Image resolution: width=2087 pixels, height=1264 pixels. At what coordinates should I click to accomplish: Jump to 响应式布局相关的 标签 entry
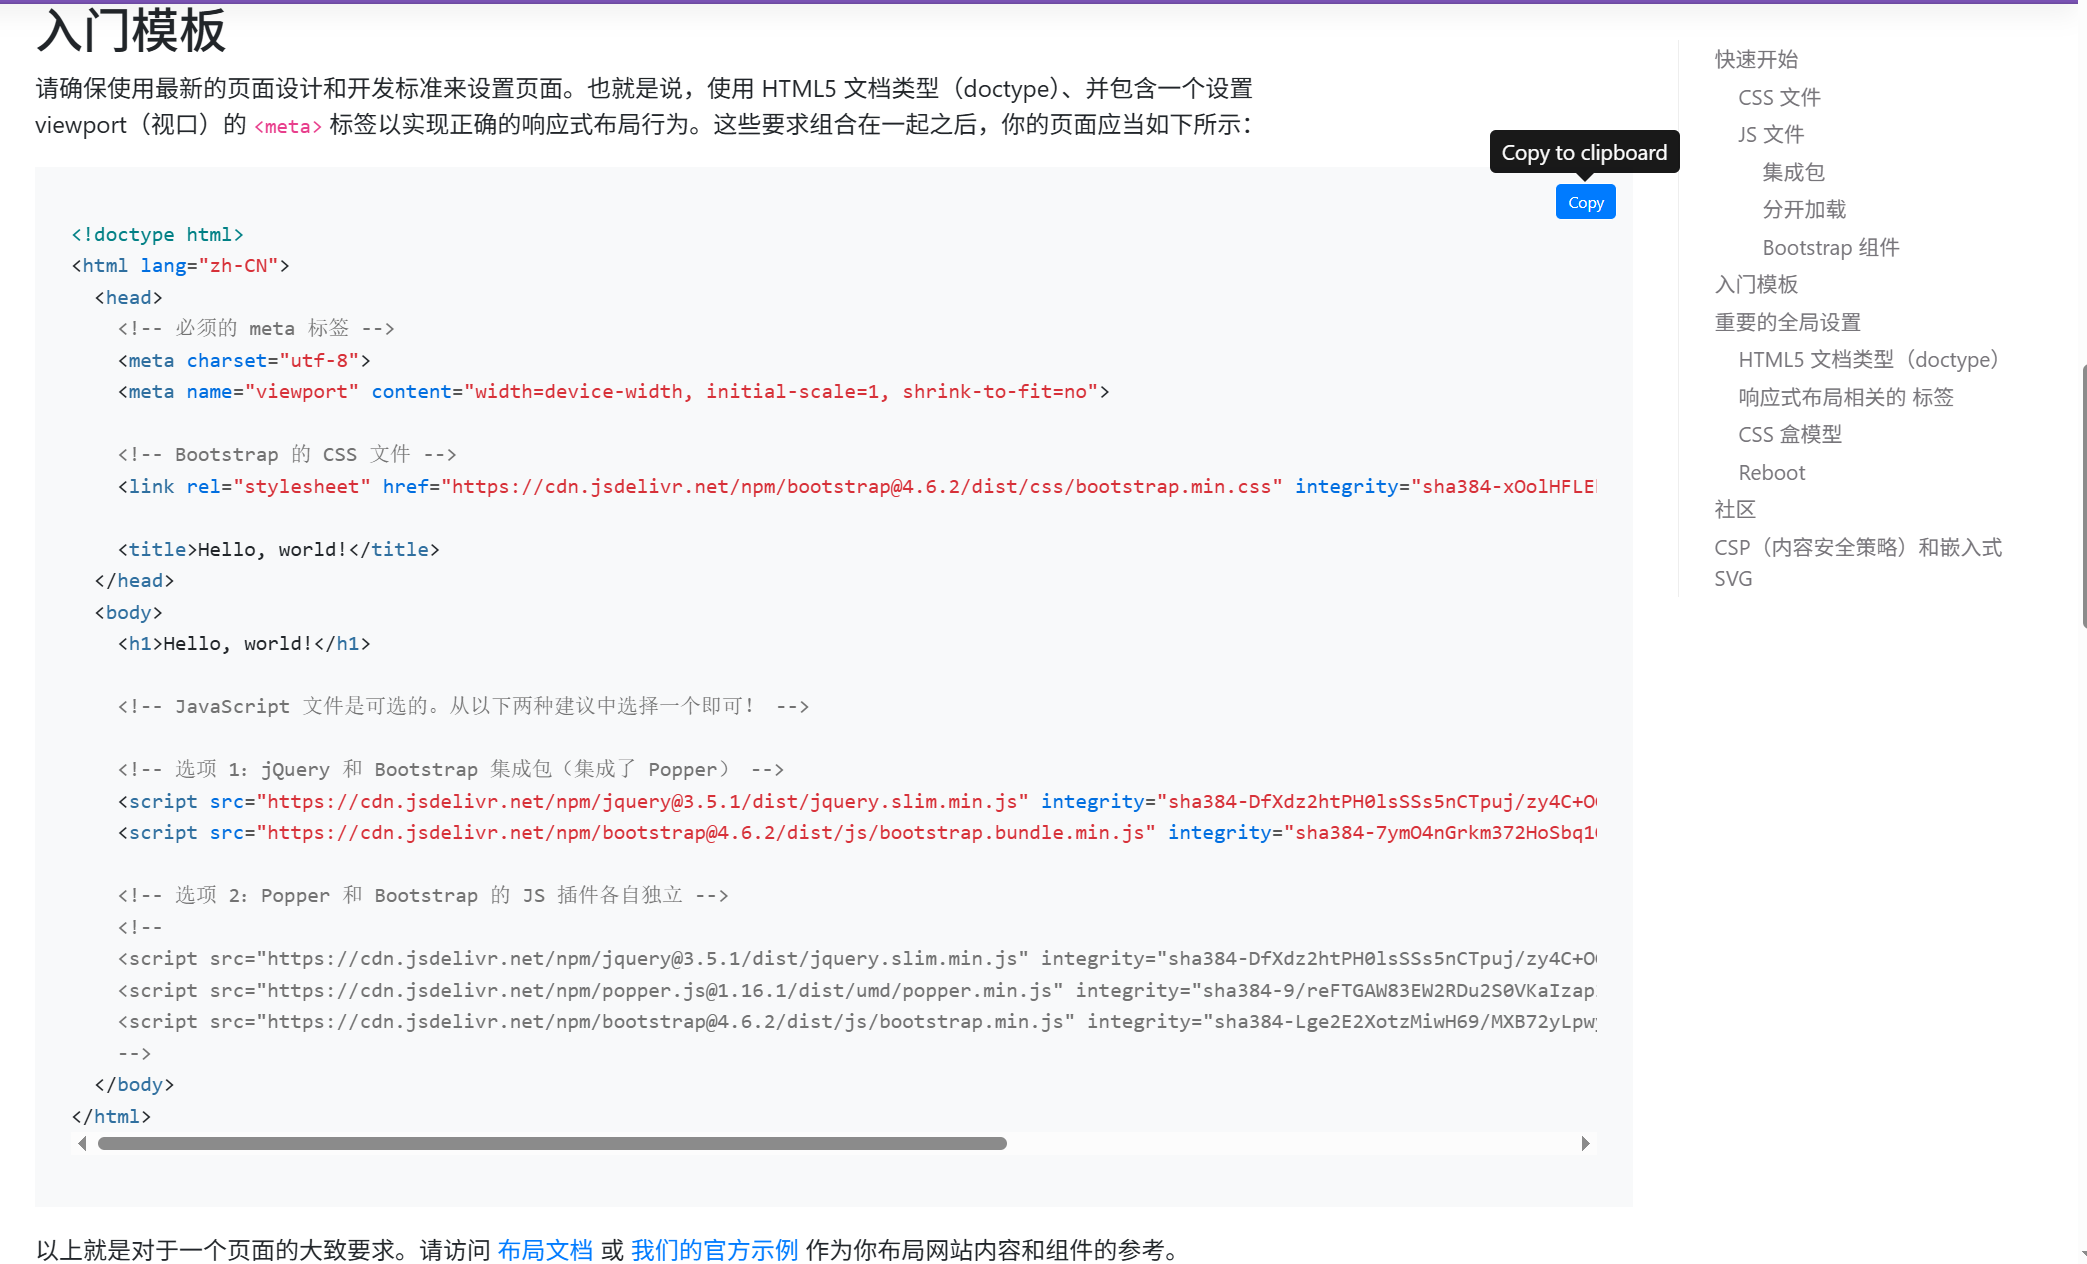click(1845, 397)
